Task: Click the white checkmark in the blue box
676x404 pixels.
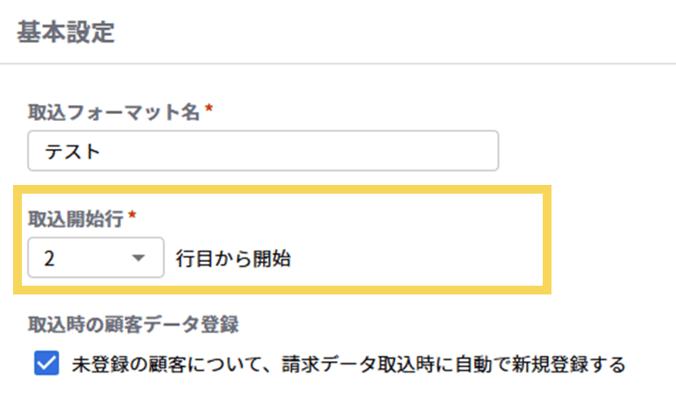Action: click(46, 364)
